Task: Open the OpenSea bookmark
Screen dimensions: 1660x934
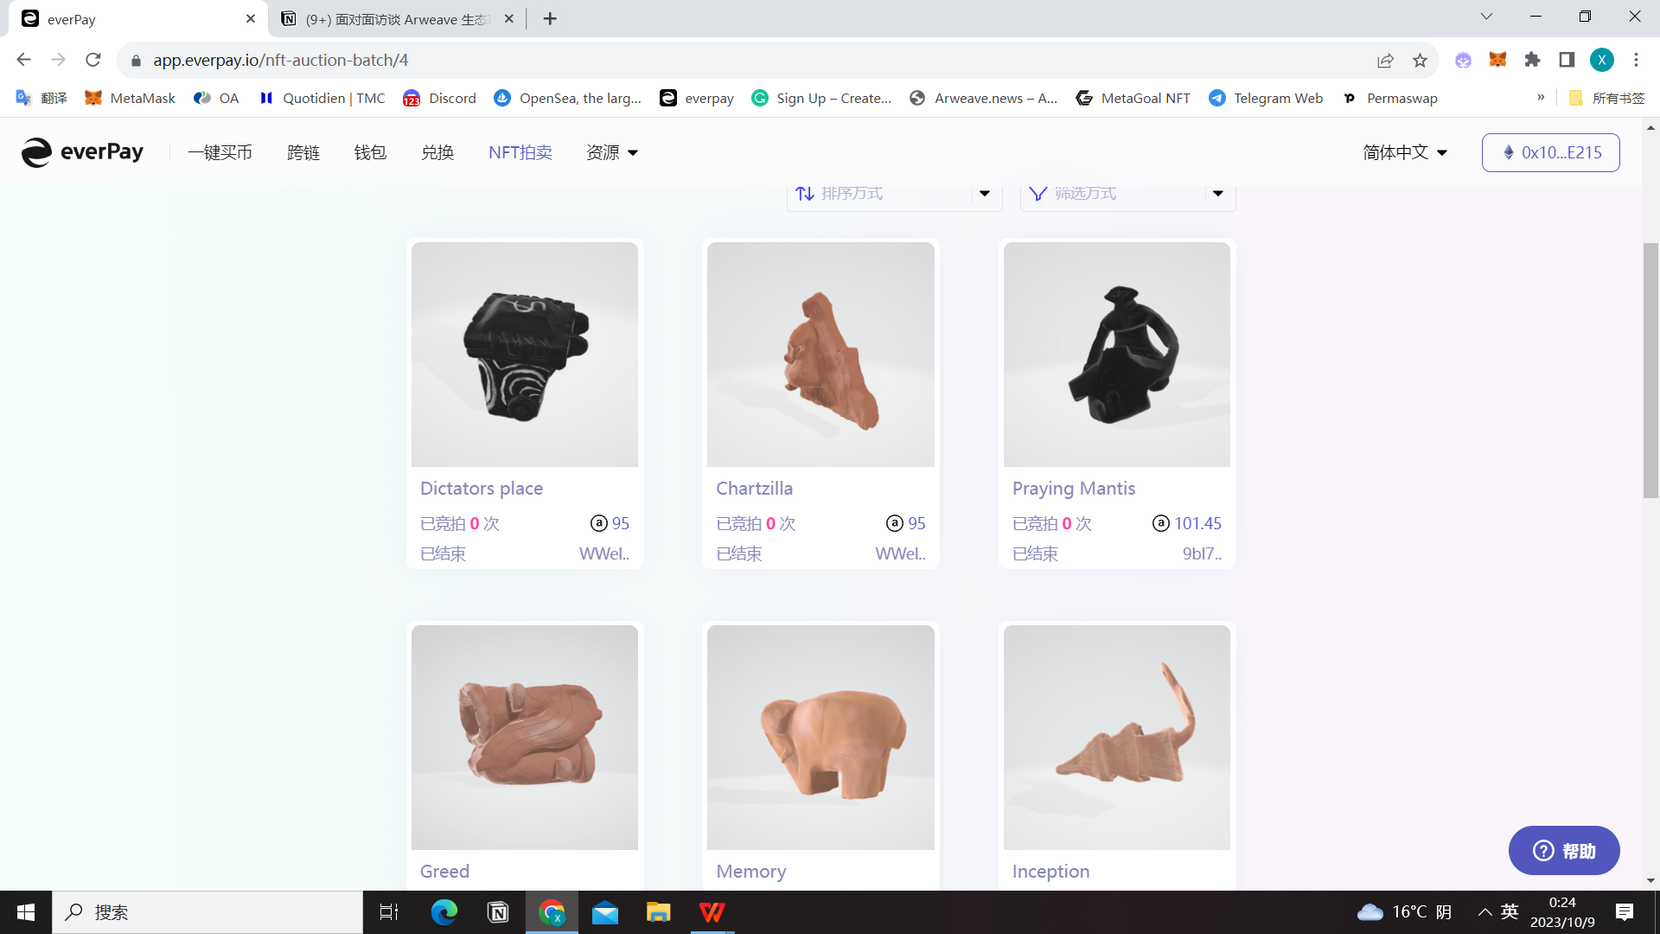Action: click(x=568, y=98)
